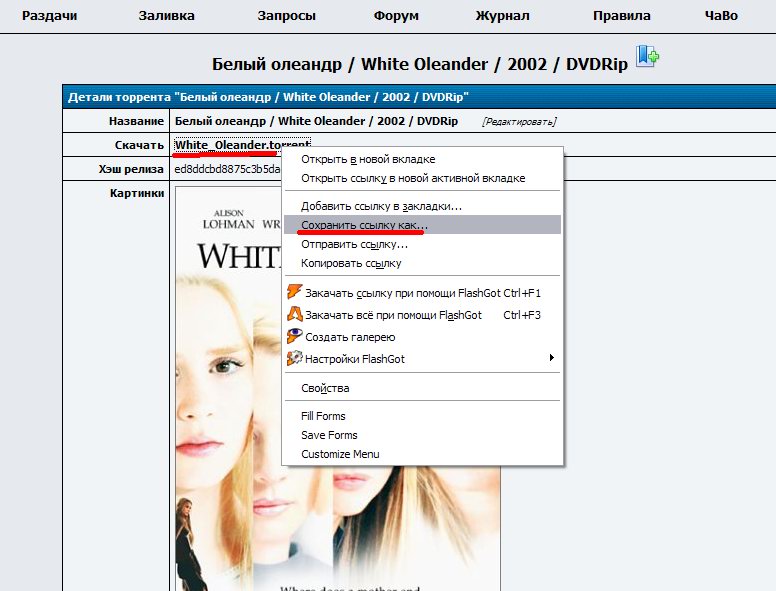
Task: Click the FlashGot lightning icon for downloading the link
Action: (294, 292)
